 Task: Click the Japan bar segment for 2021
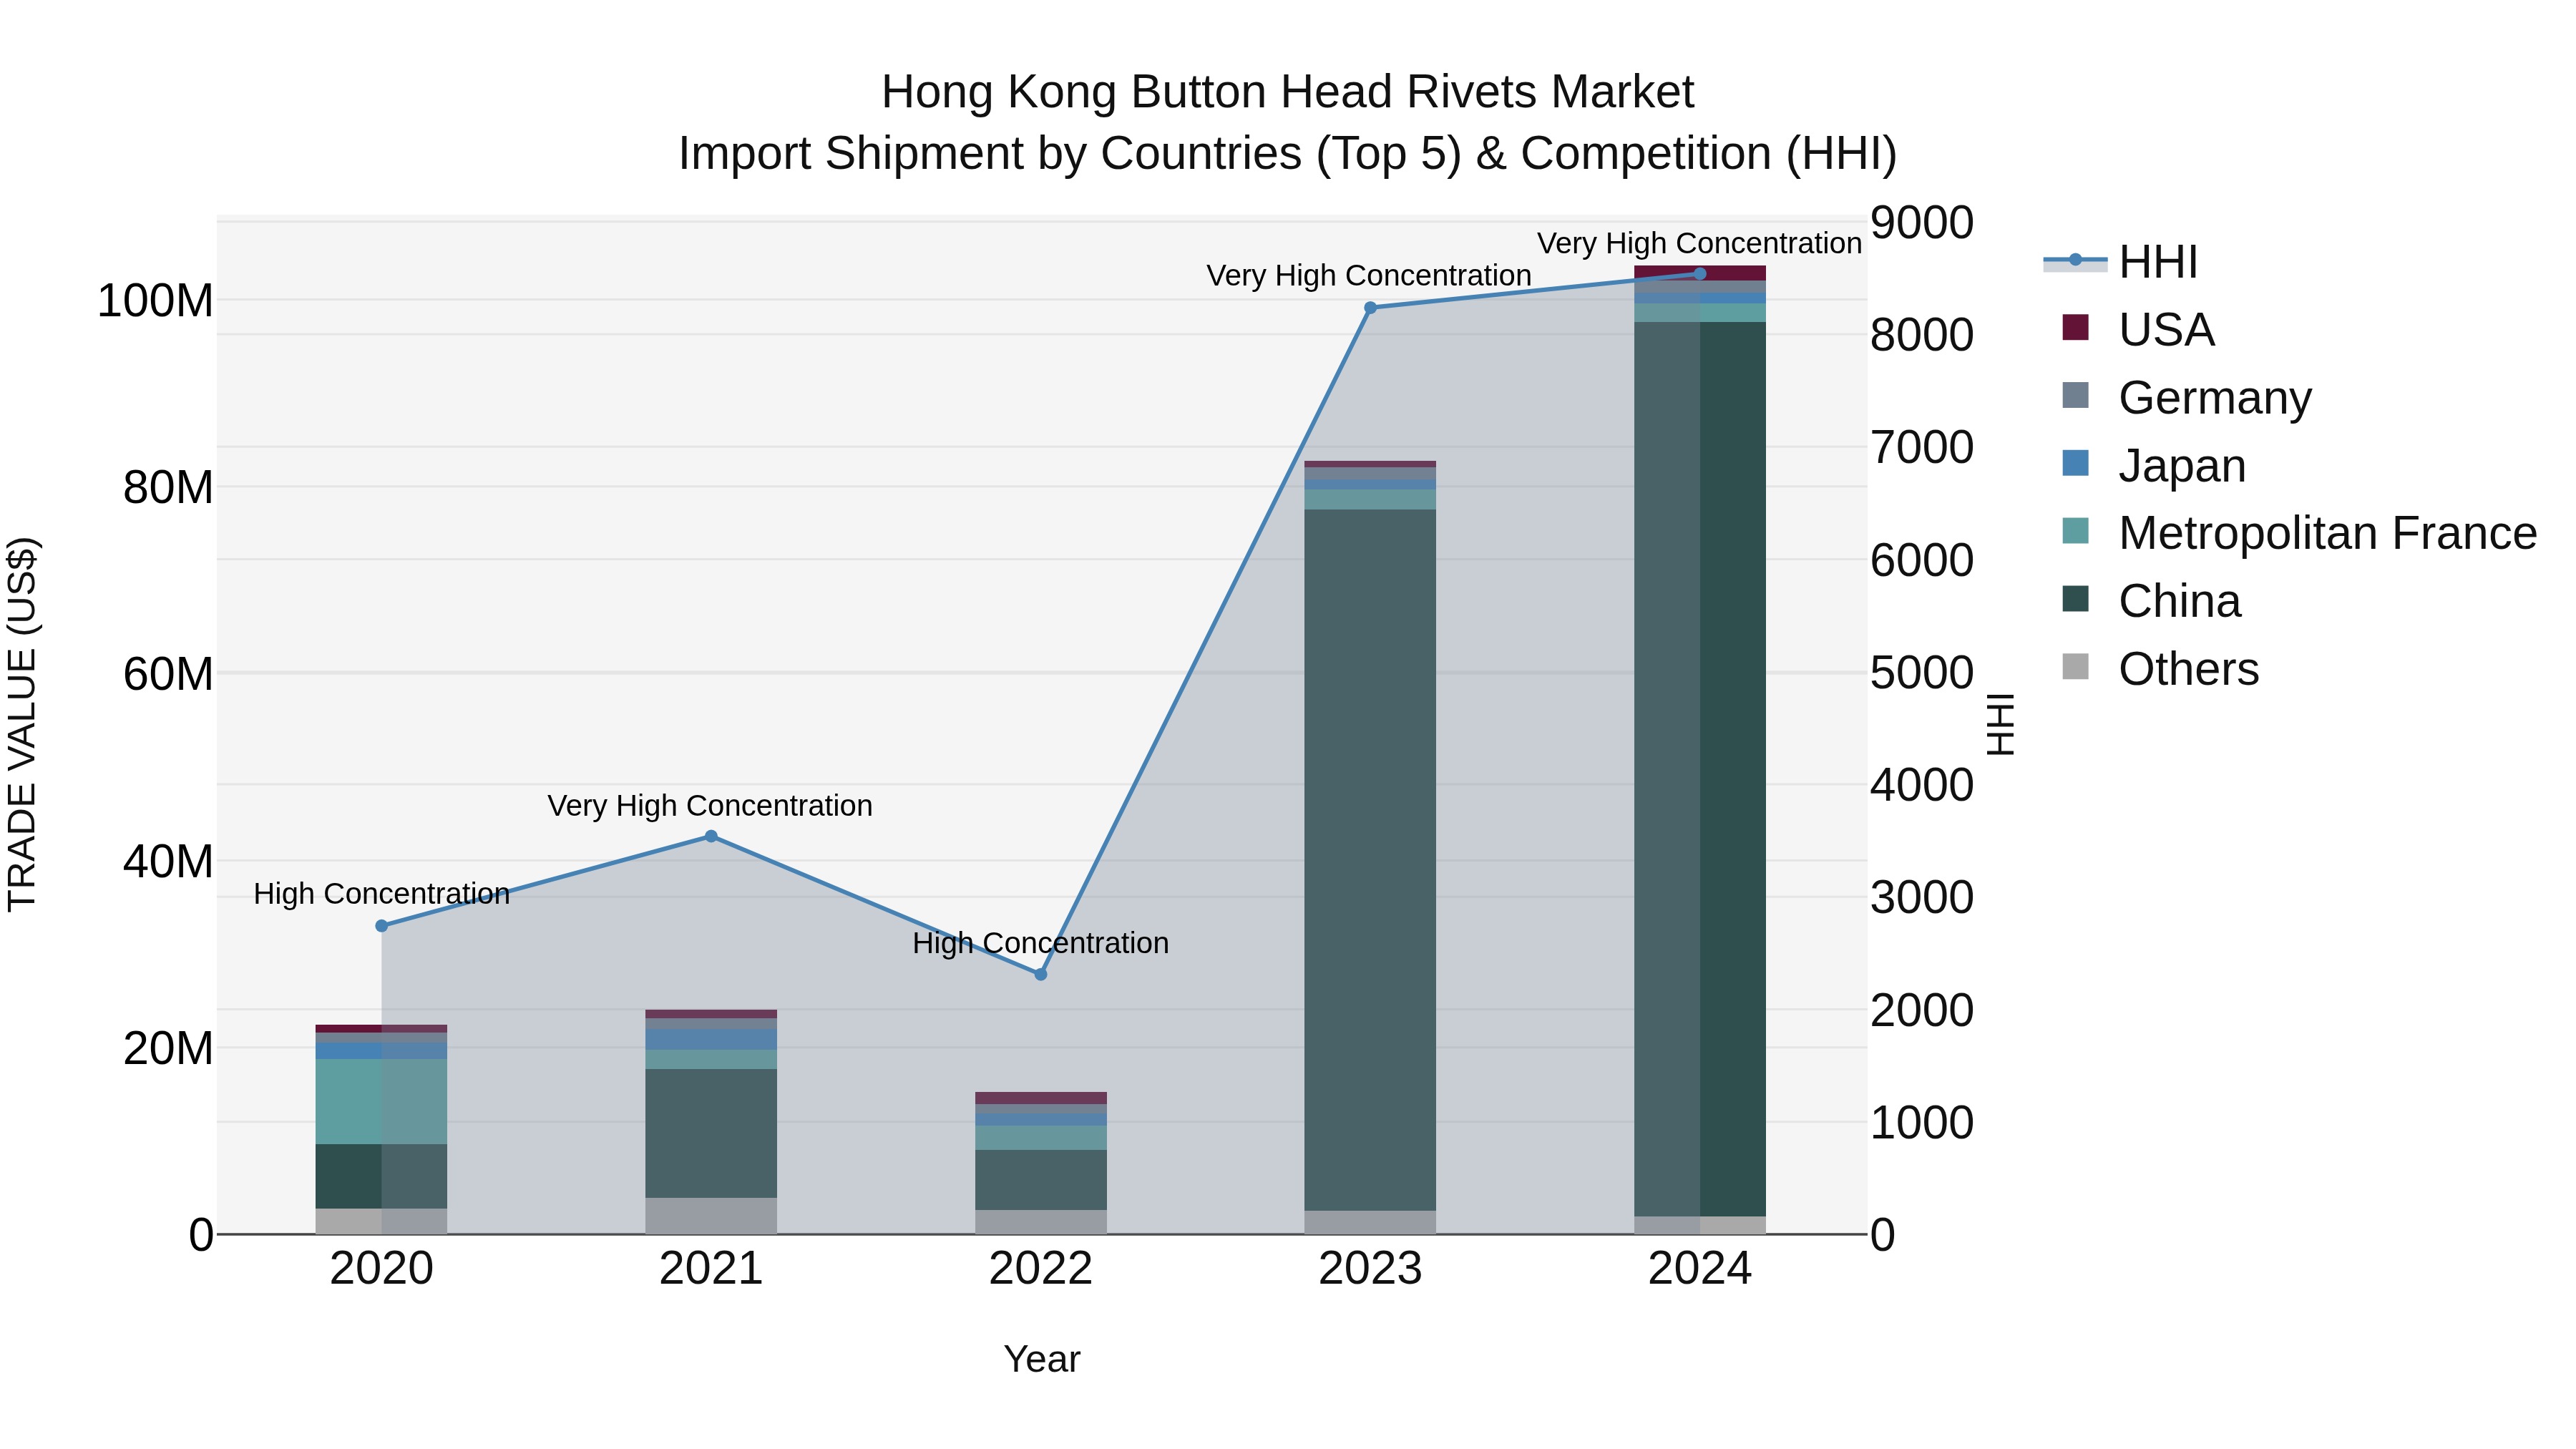pos(711,1040)
